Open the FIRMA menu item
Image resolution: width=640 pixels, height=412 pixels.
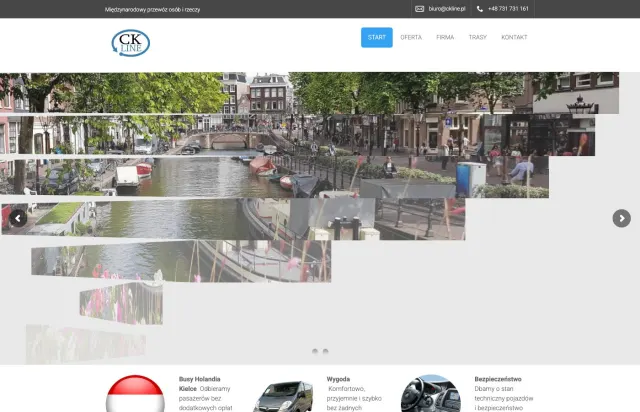pyautogui.click(x=445, y=38)
